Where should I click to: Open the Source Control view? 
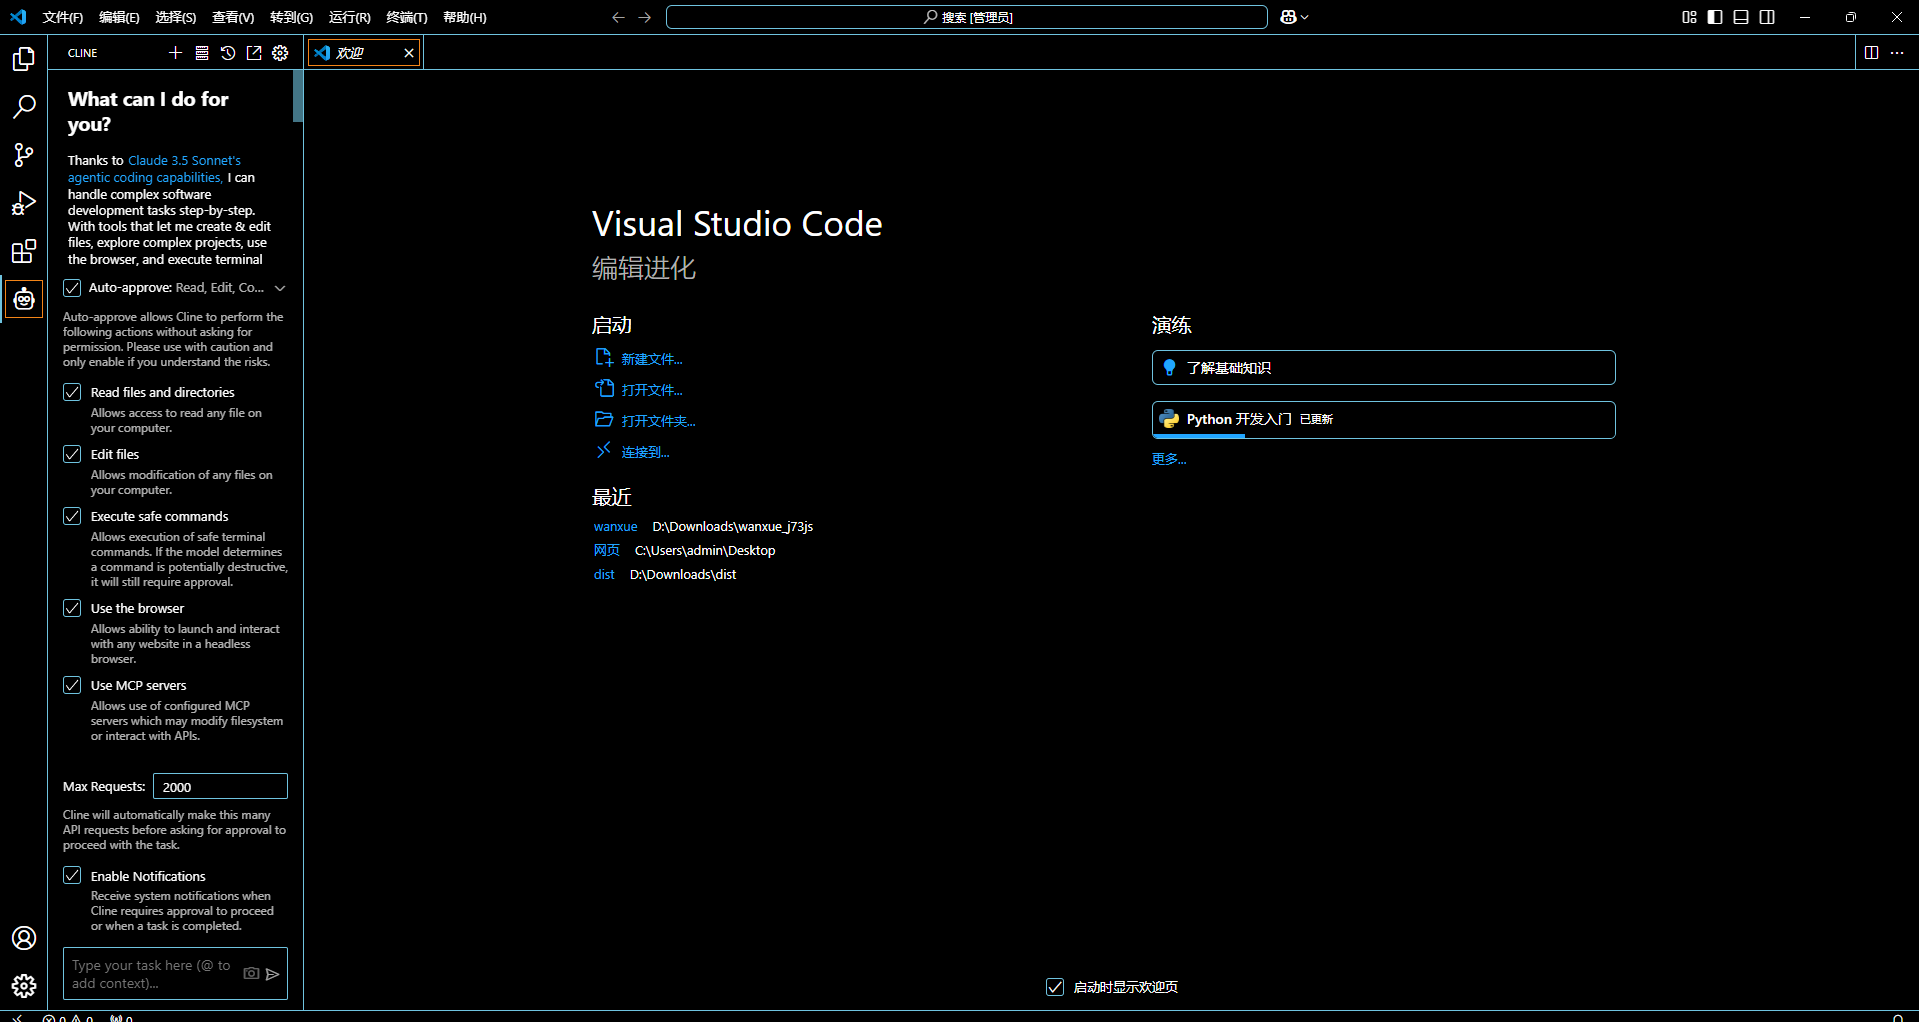click(24, 155)
